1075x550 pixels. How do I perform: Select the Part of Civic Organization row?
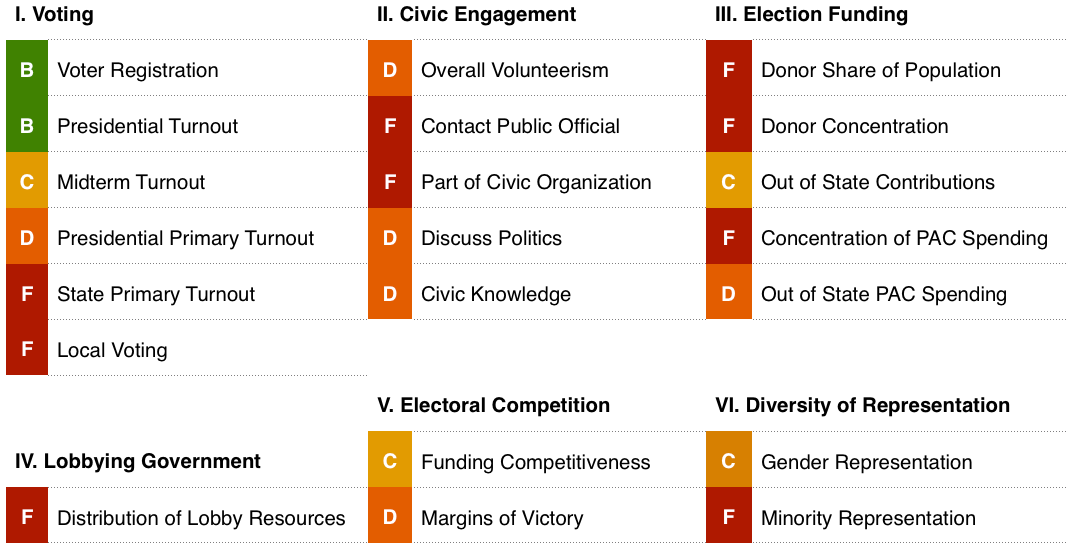[x=536, y=182]
